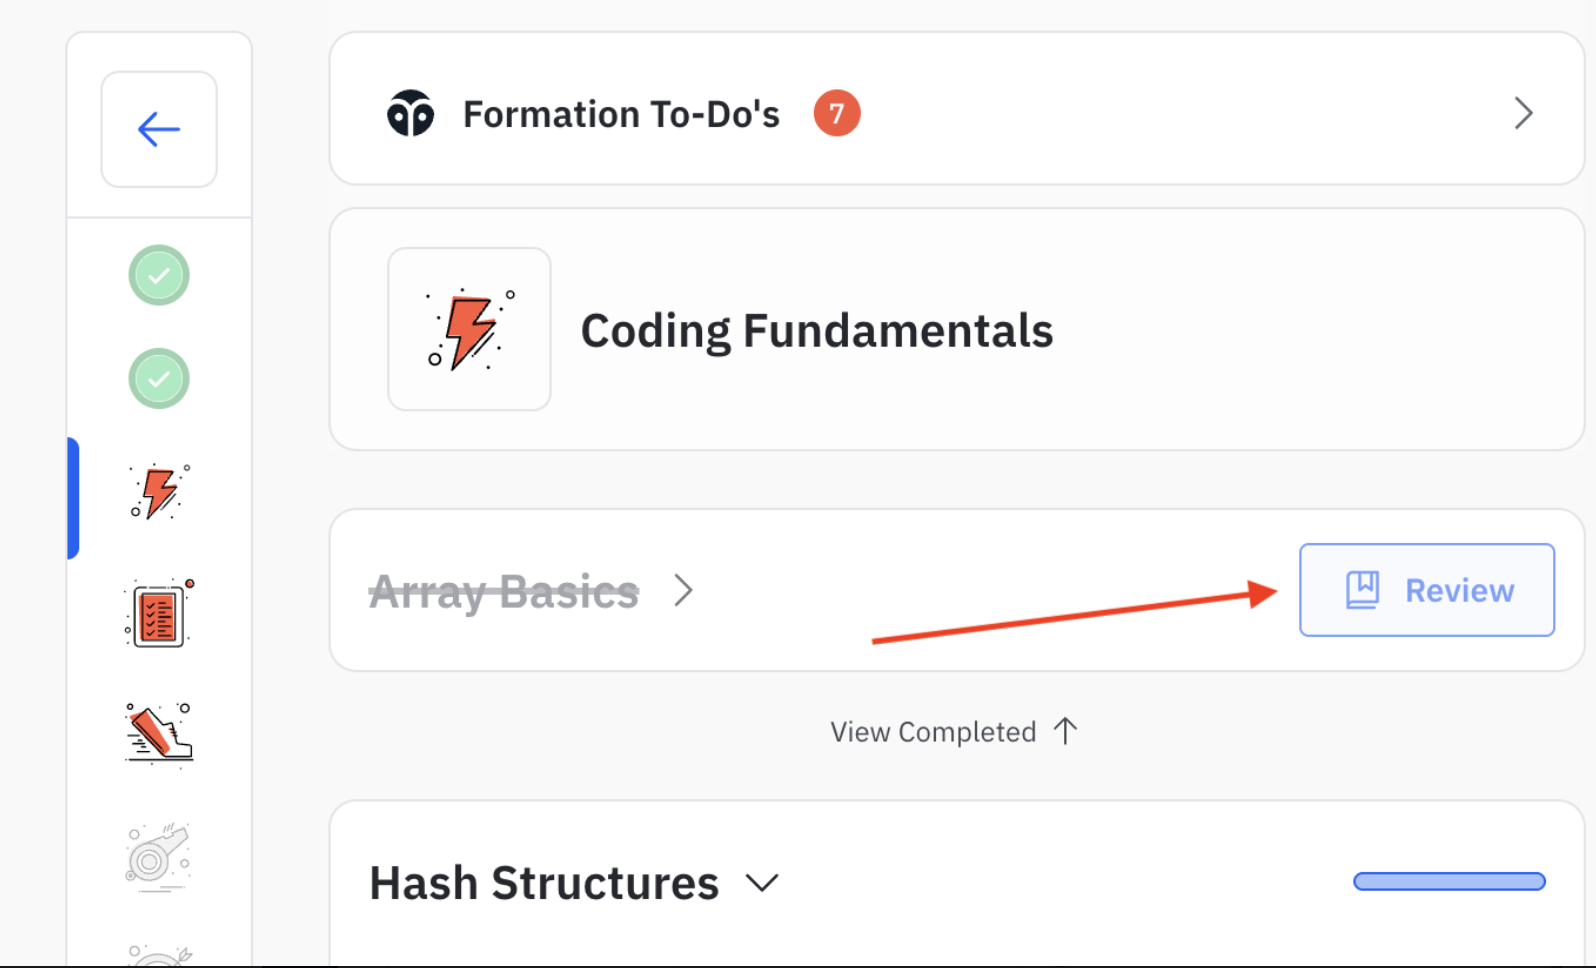Expand the Hash Structures dropdown chevron
The image size is (1596, 968).
click(x=762, y=883)
